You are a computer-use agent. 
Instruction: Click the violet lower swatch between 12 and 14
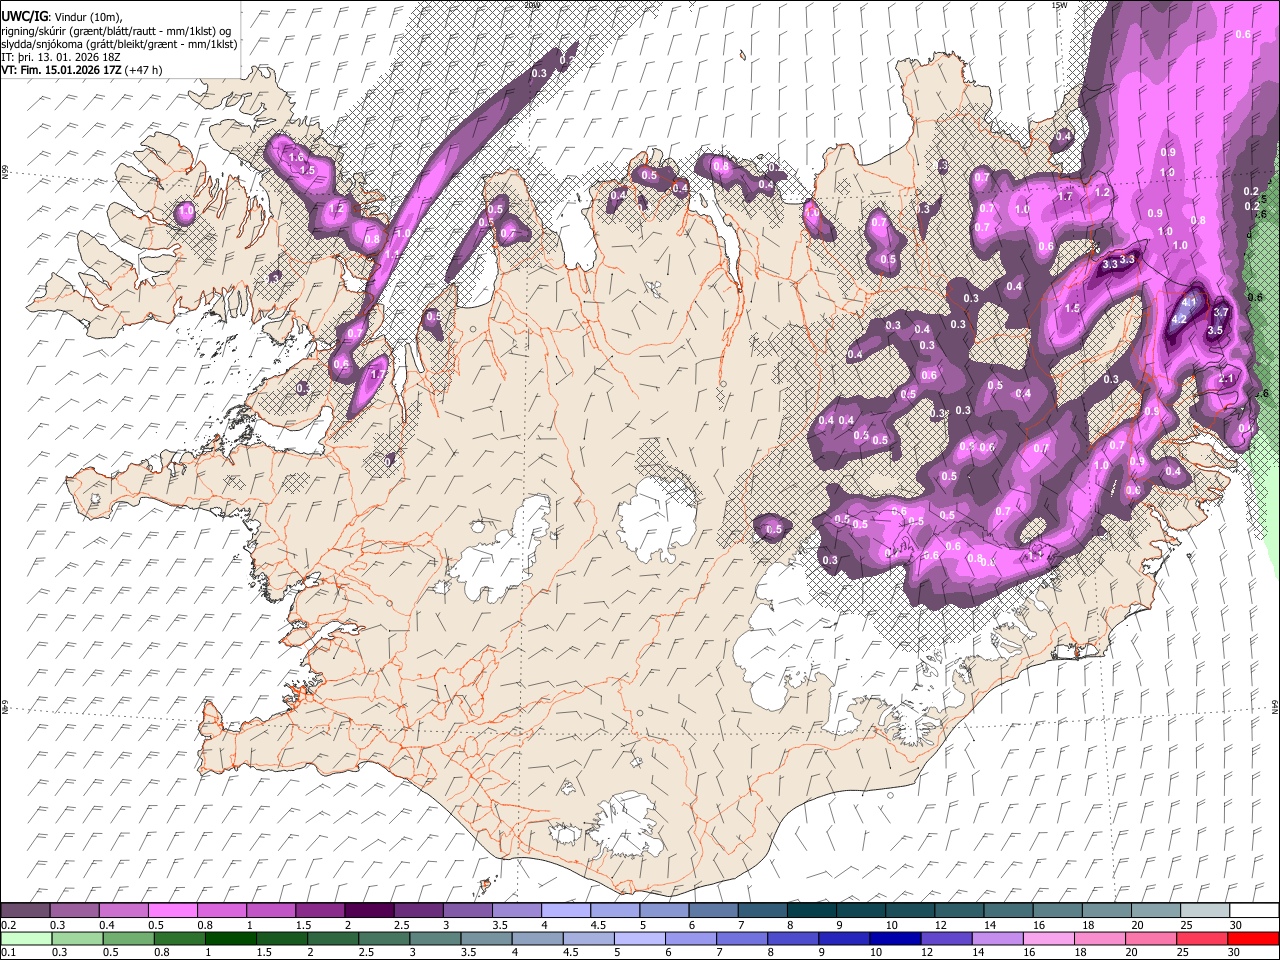(x=946, y=939)
